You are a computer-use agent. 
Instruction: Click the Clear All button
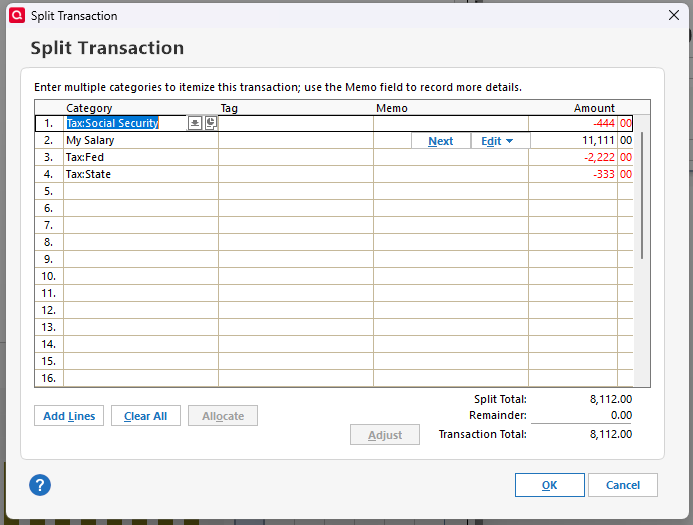pyautogui.click(x=145, y=416)
